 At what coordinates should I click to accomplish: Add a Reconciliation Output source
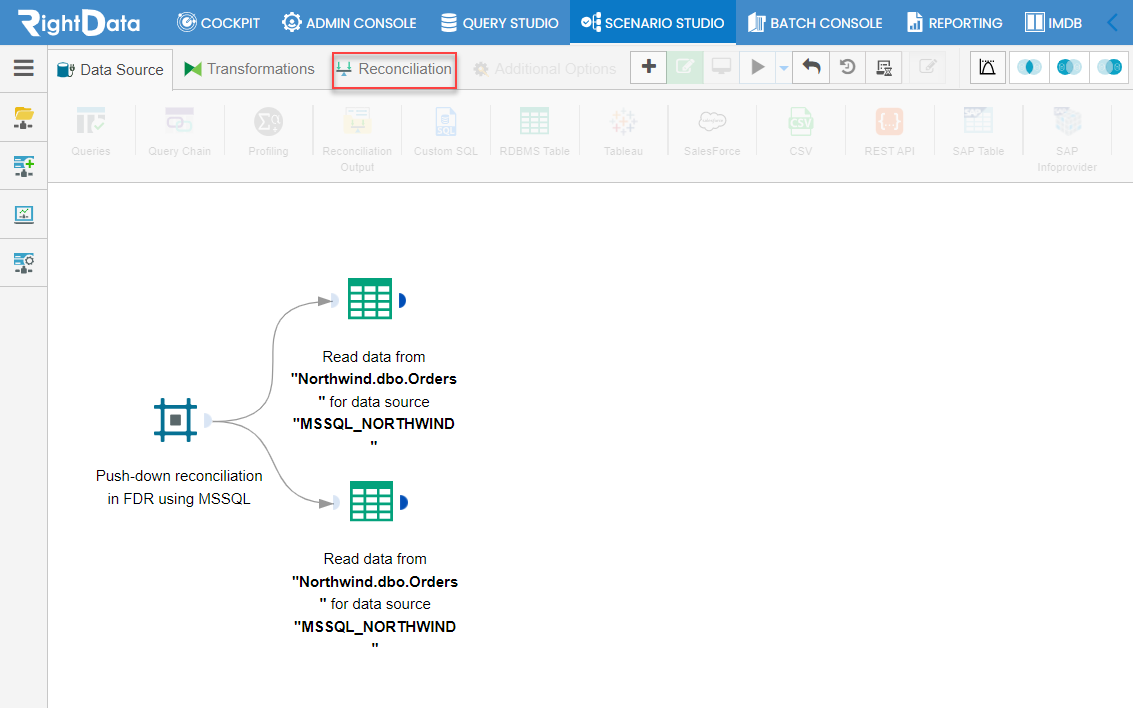coord(357,139)
